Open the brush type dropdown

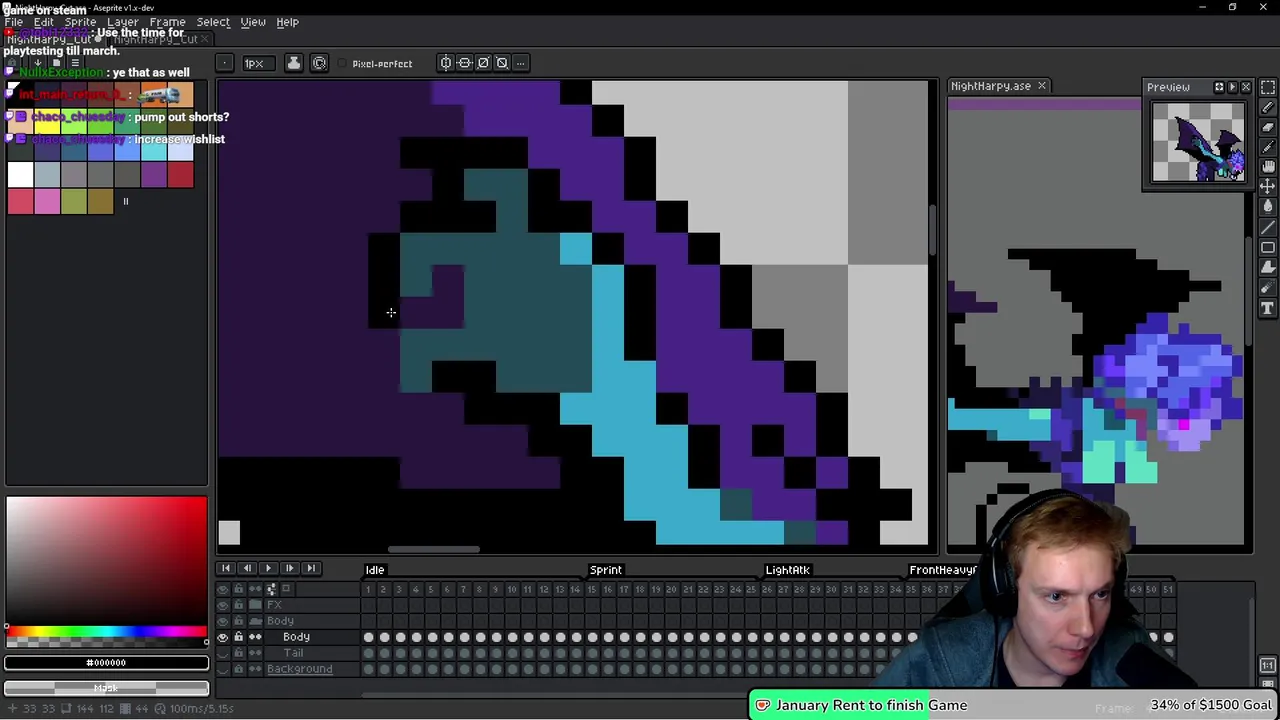[226, 63]
